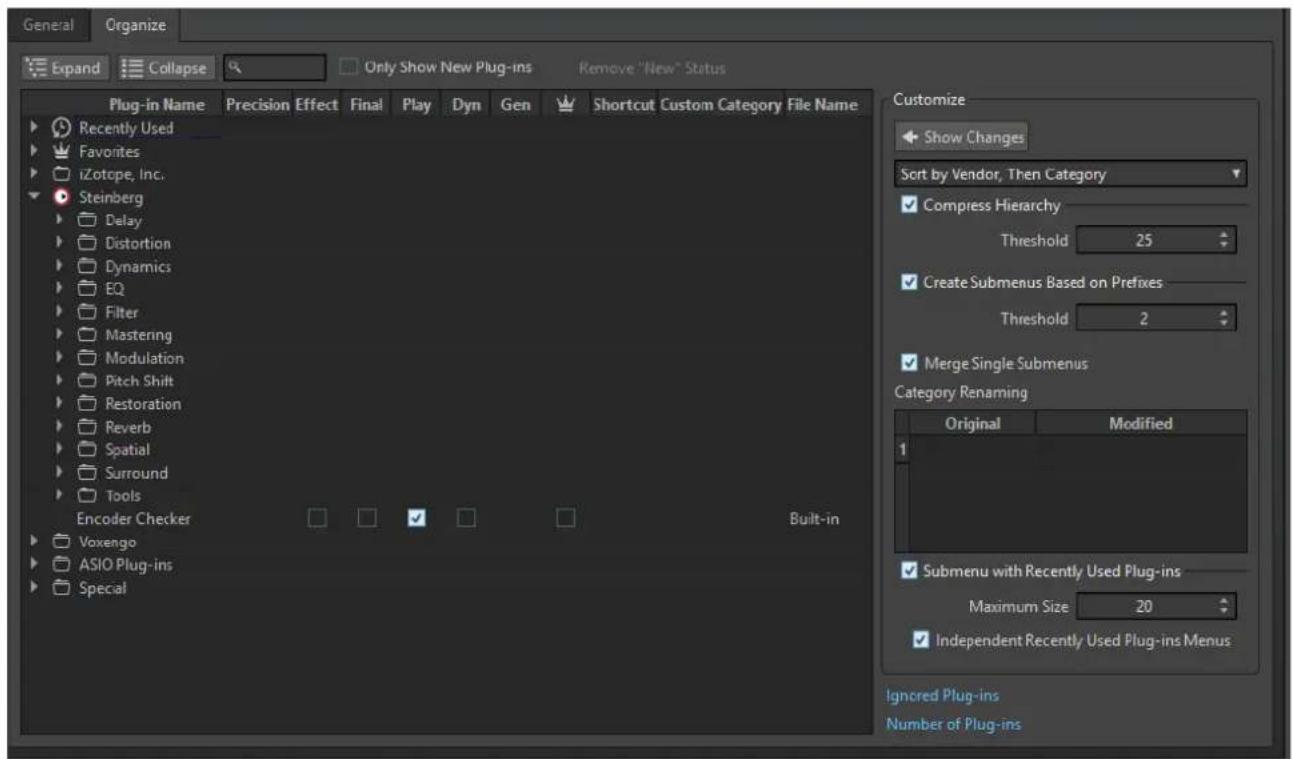Image resolution: width=1293 pixels, height=759 pixels.
Task: Click the iZotope, Inc. folder icon
Action: click(x=61, y=175)
